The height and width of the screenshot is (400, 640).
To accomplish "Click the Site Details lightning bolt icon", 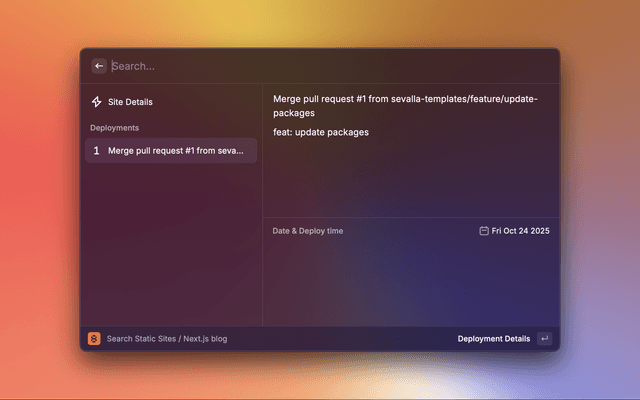I will (96, 102).
